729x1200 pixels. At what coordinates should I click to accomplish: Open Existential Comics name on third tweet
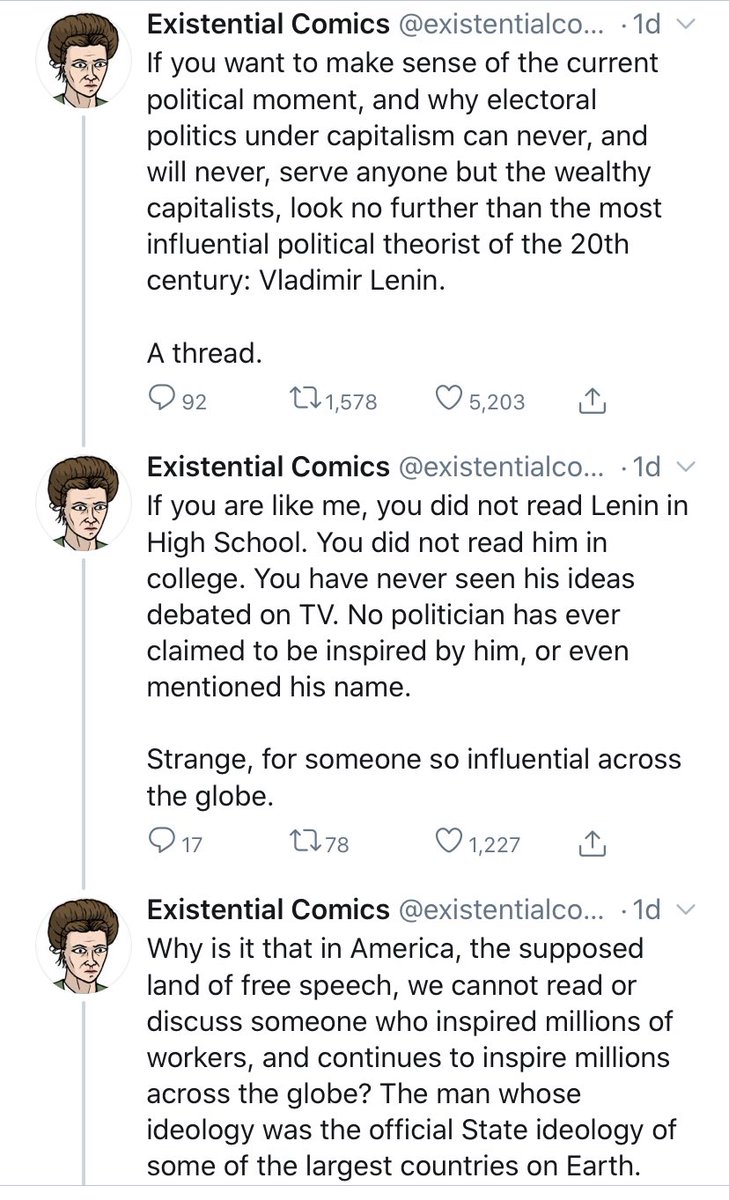268,909
